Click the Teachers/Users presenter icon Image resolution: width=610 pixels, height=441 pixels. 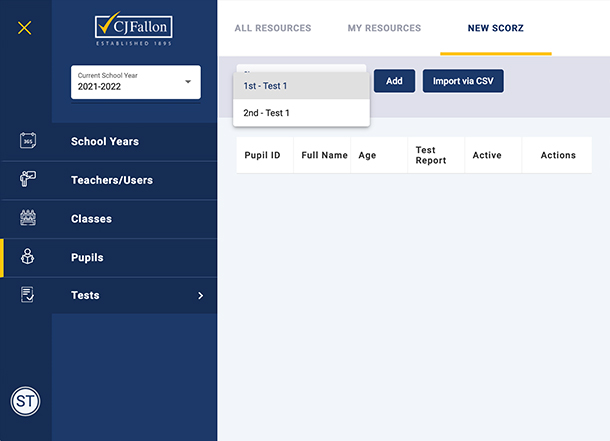(x=28, y=179)
